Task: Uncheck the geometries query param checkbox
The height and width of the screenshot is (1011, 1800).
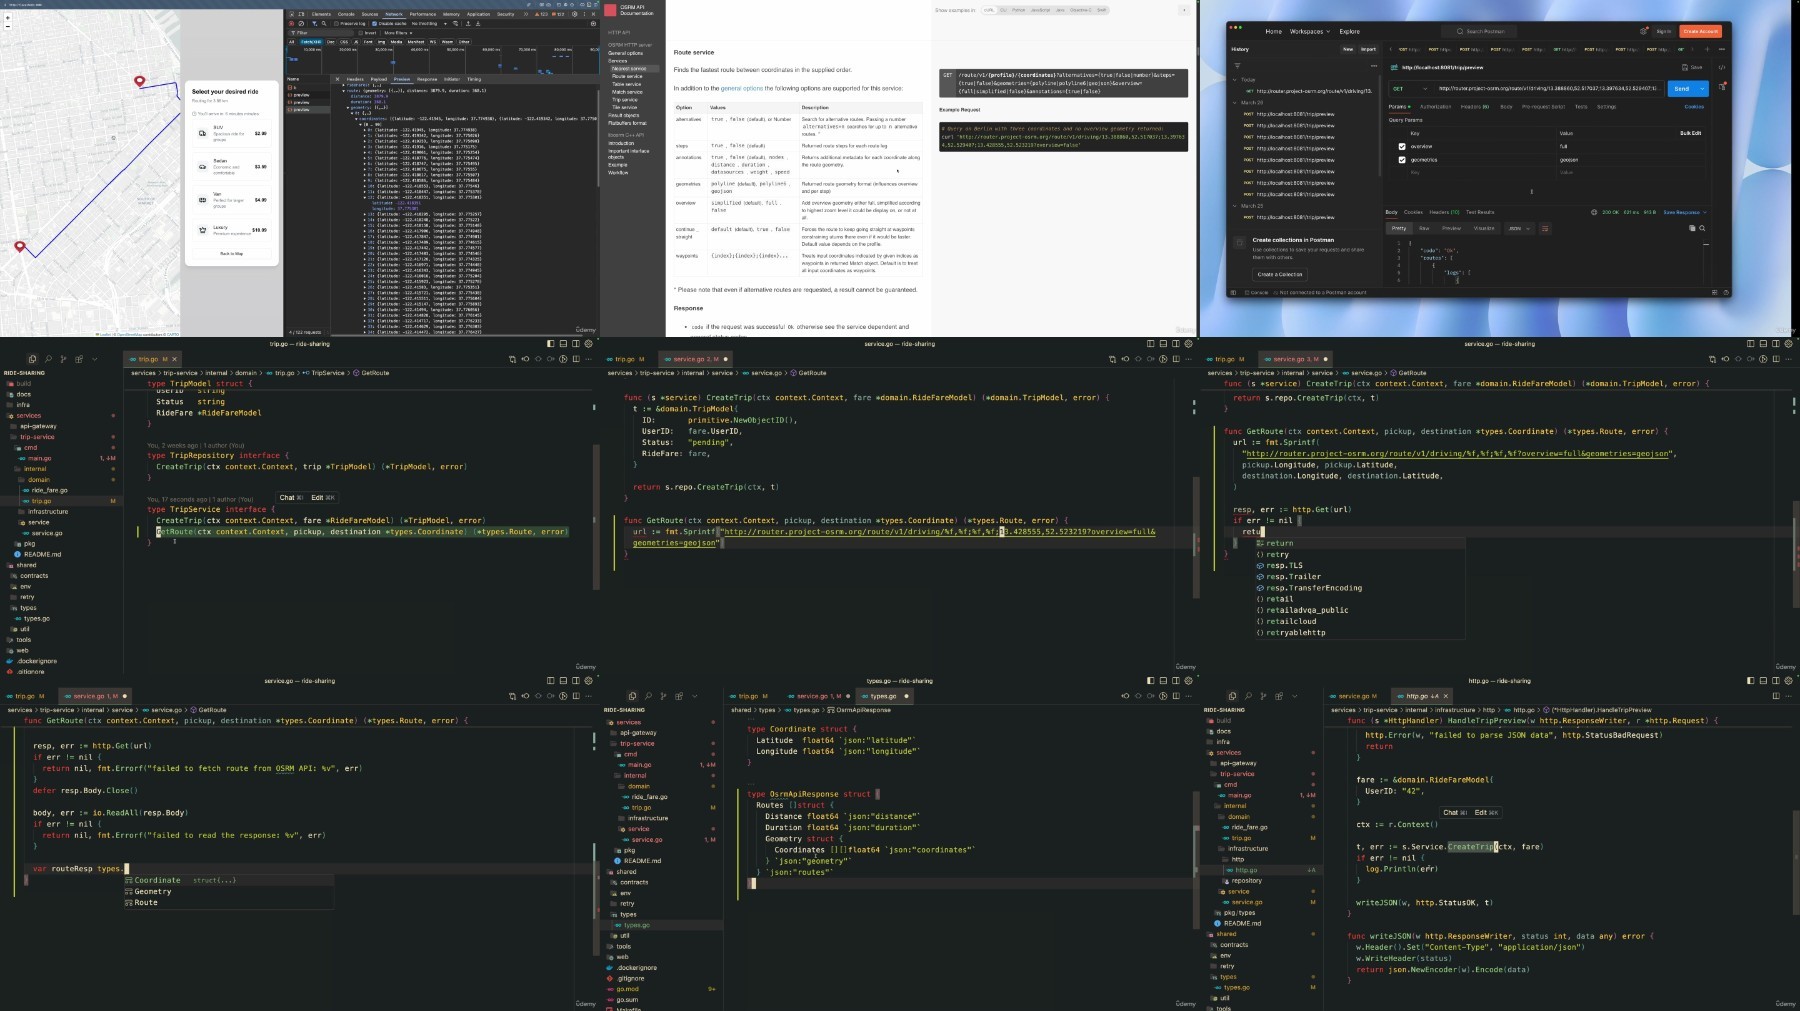Action: pyautogui.click(x=1402, y=160)
